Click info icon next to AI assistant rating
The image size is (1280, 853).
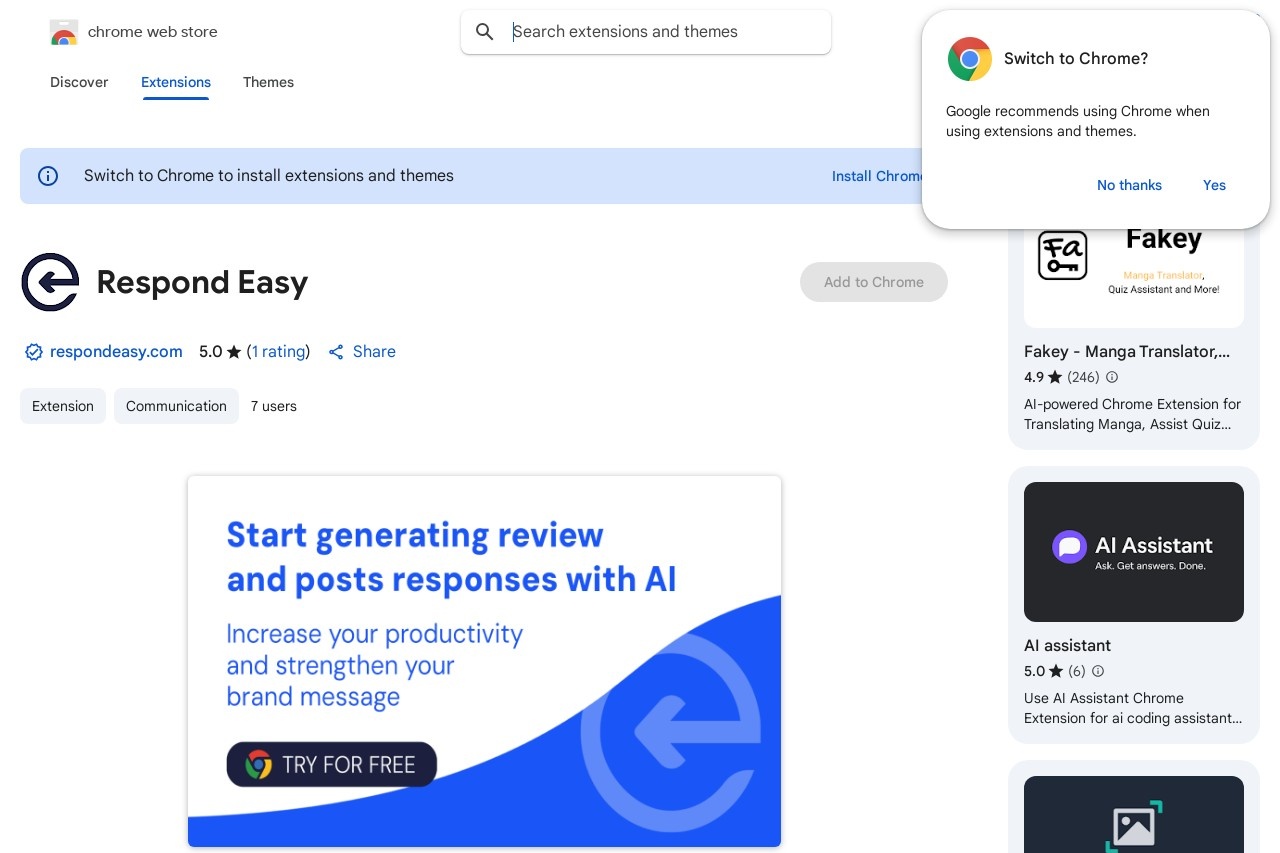pos(1098,671)
